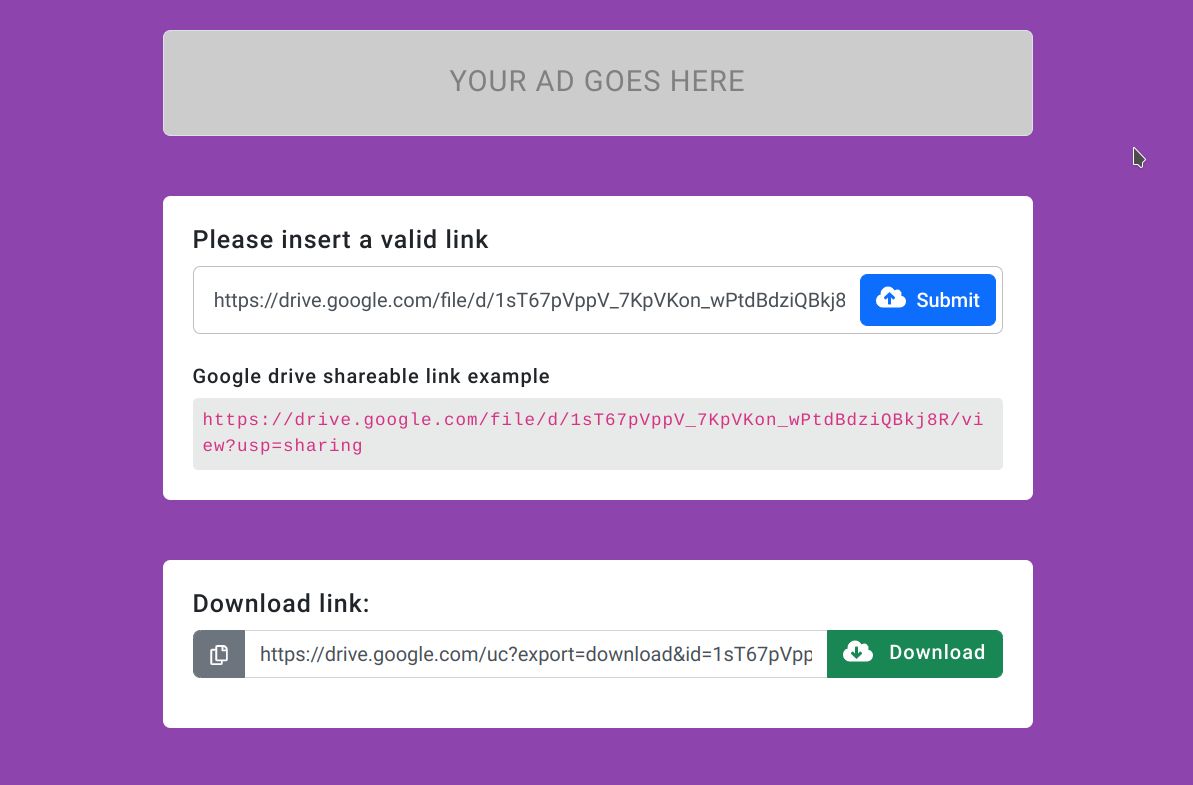Click the cloud upload icon on Submit
Viewport: 1193px width, 785px height.
pyautogui.click(x=890, y=298)
